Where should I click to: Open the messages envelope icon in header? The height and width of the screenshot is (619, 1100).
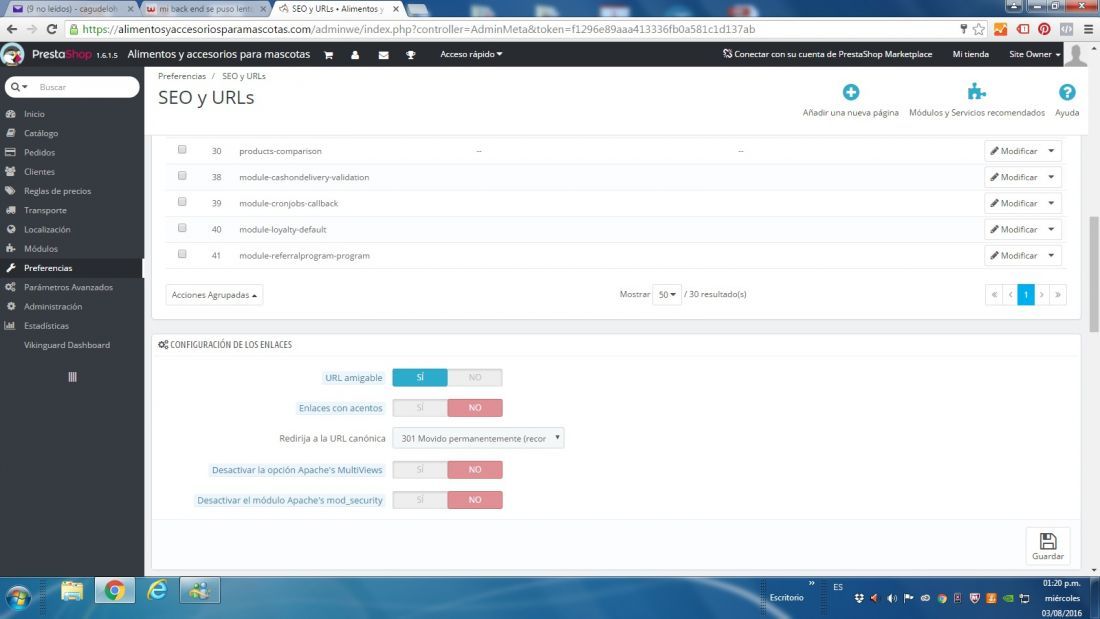[x=383, y=55]
